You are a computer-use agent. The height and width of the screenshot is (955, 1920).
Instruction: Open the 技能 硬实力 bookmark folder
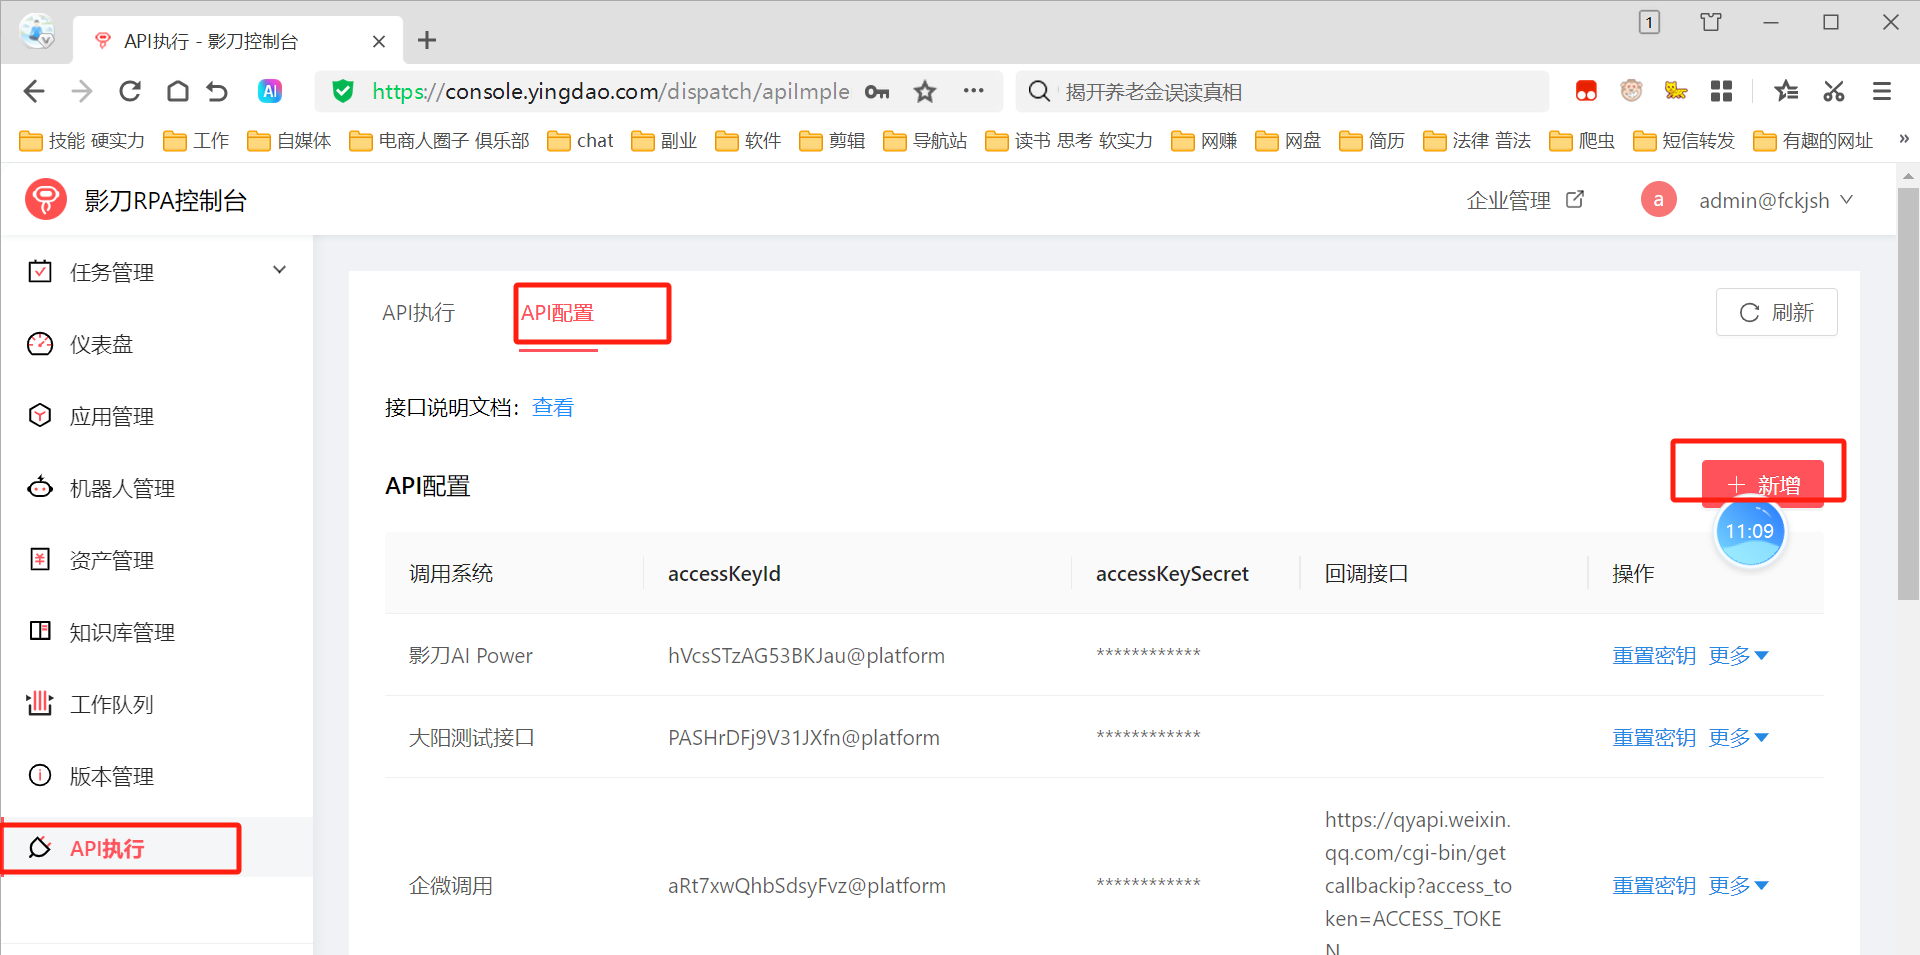pos(82,141)
